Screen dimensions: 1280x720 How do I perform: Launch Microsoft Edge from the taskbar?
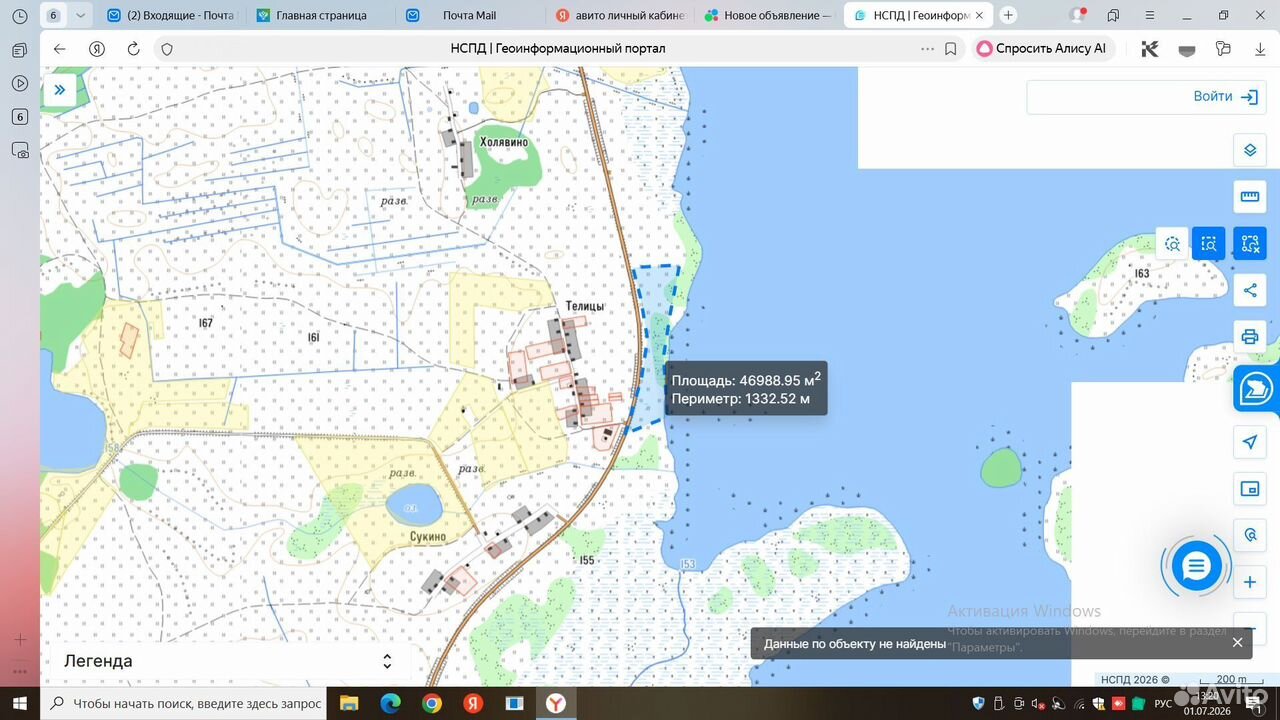[390, 703]
